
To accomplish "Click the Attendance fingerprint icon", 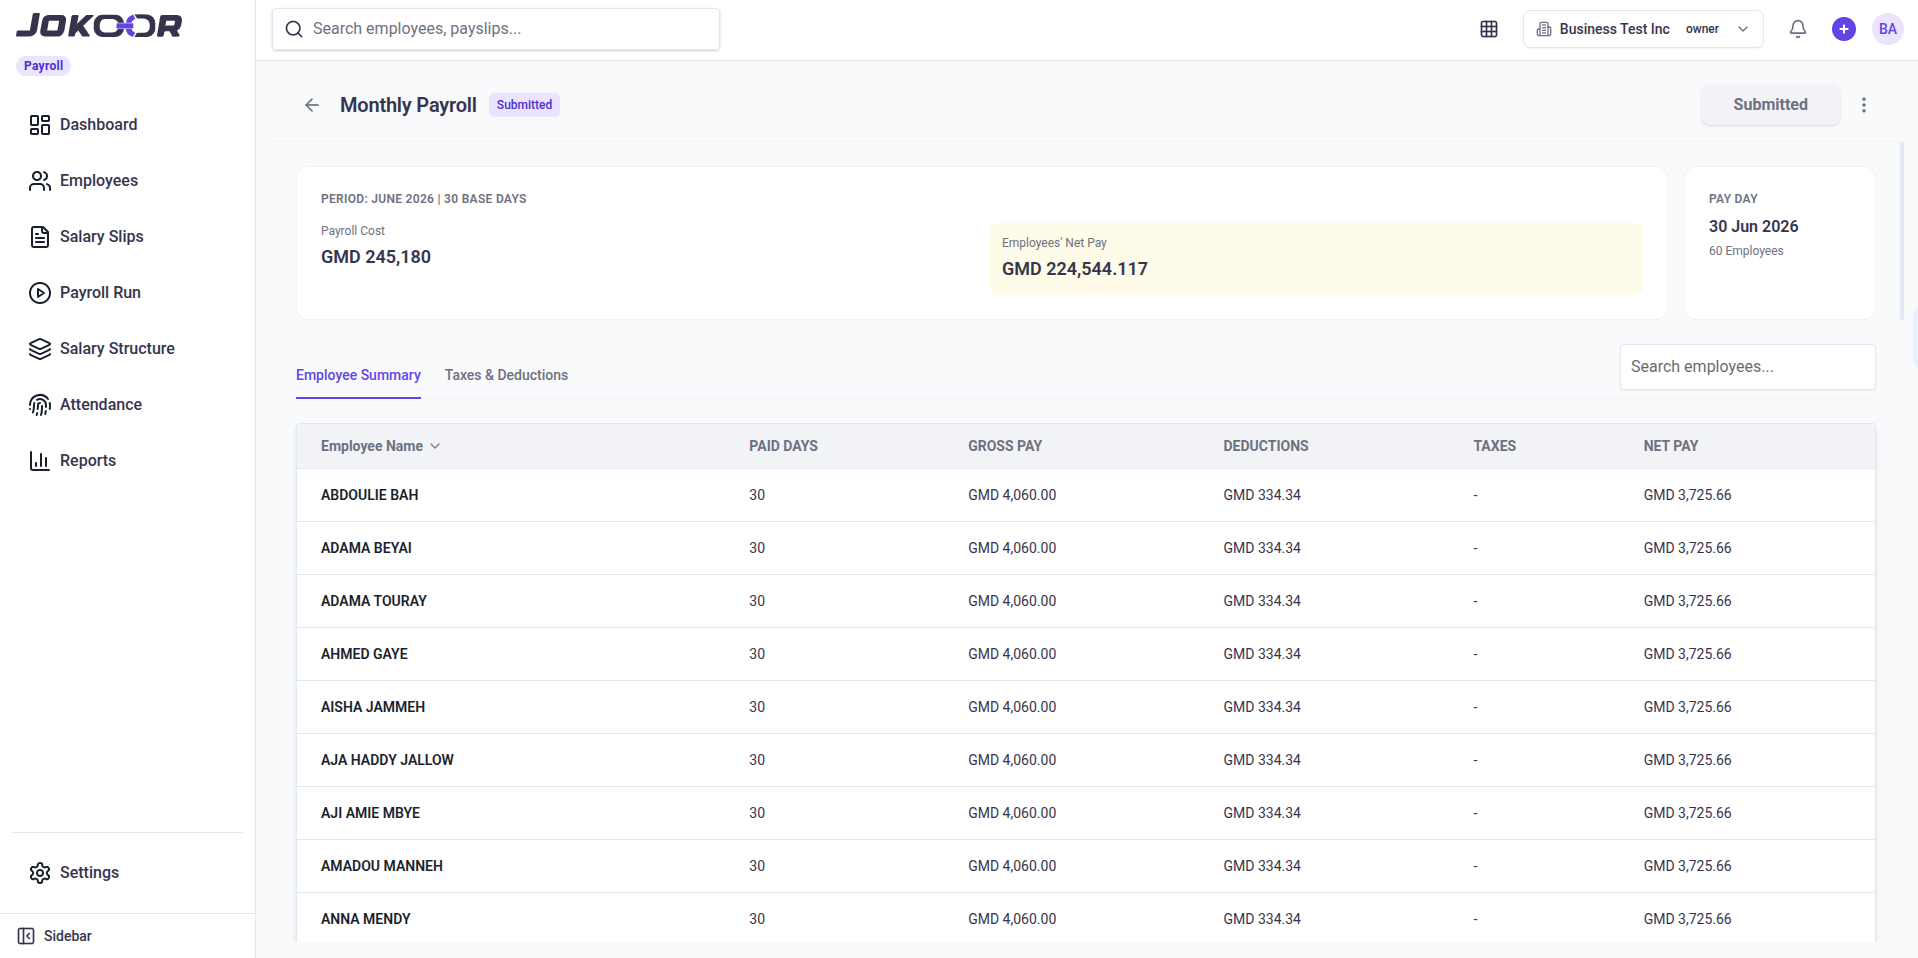I will (40, 405).
